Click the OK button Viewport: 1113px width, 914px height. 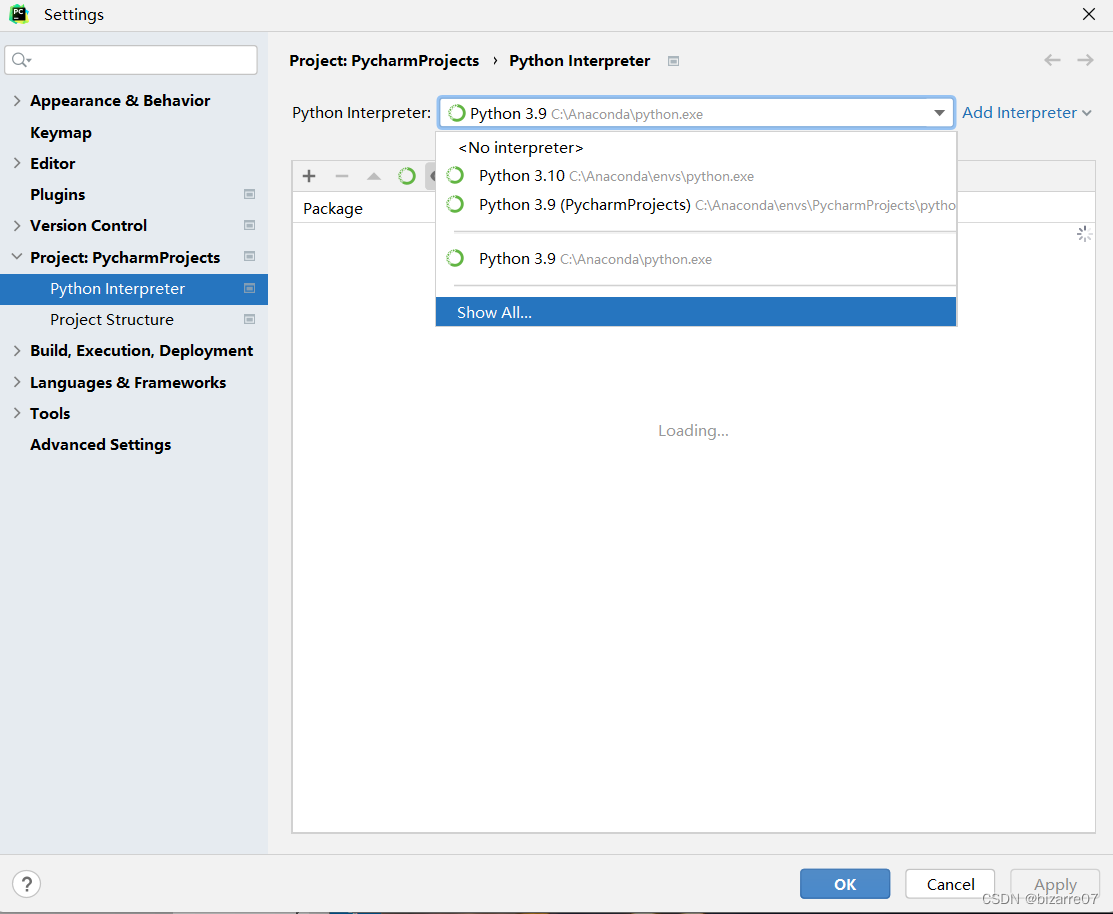845,884
